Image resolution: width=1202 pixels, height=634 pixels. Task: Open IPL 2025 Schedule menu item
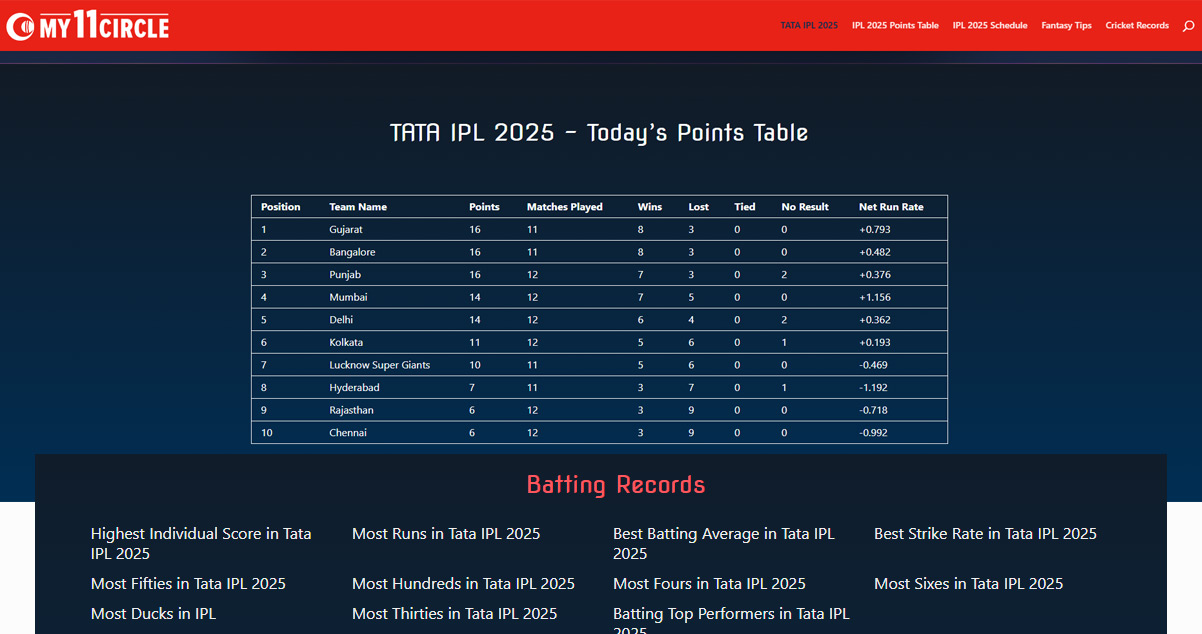[x=990, y=26]
